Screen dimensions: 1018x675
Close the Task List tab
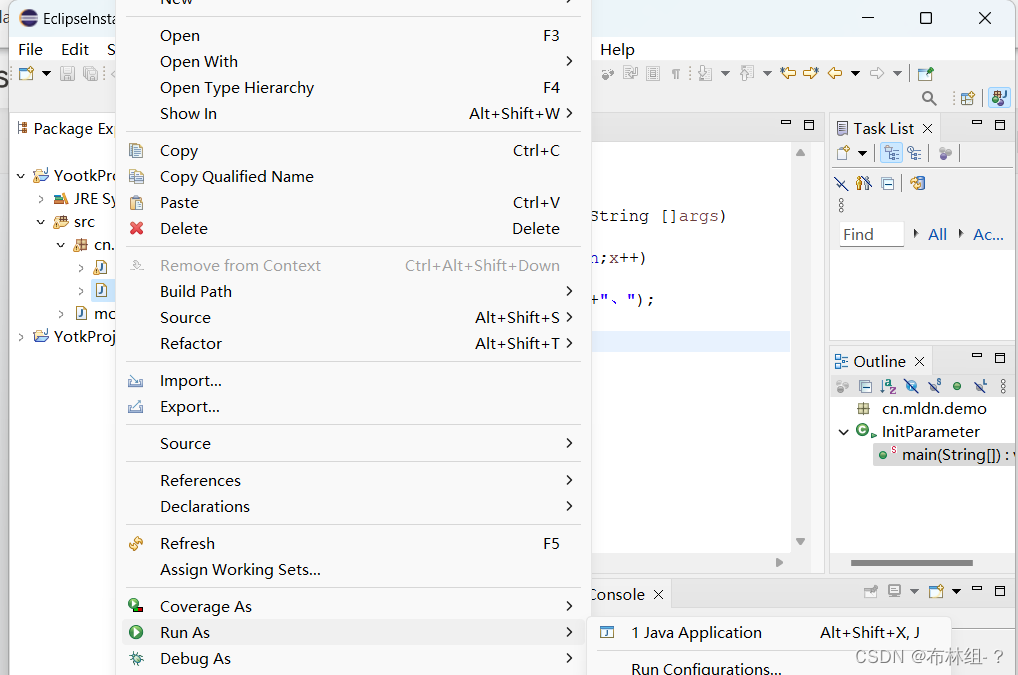click(x=927, y=129)
